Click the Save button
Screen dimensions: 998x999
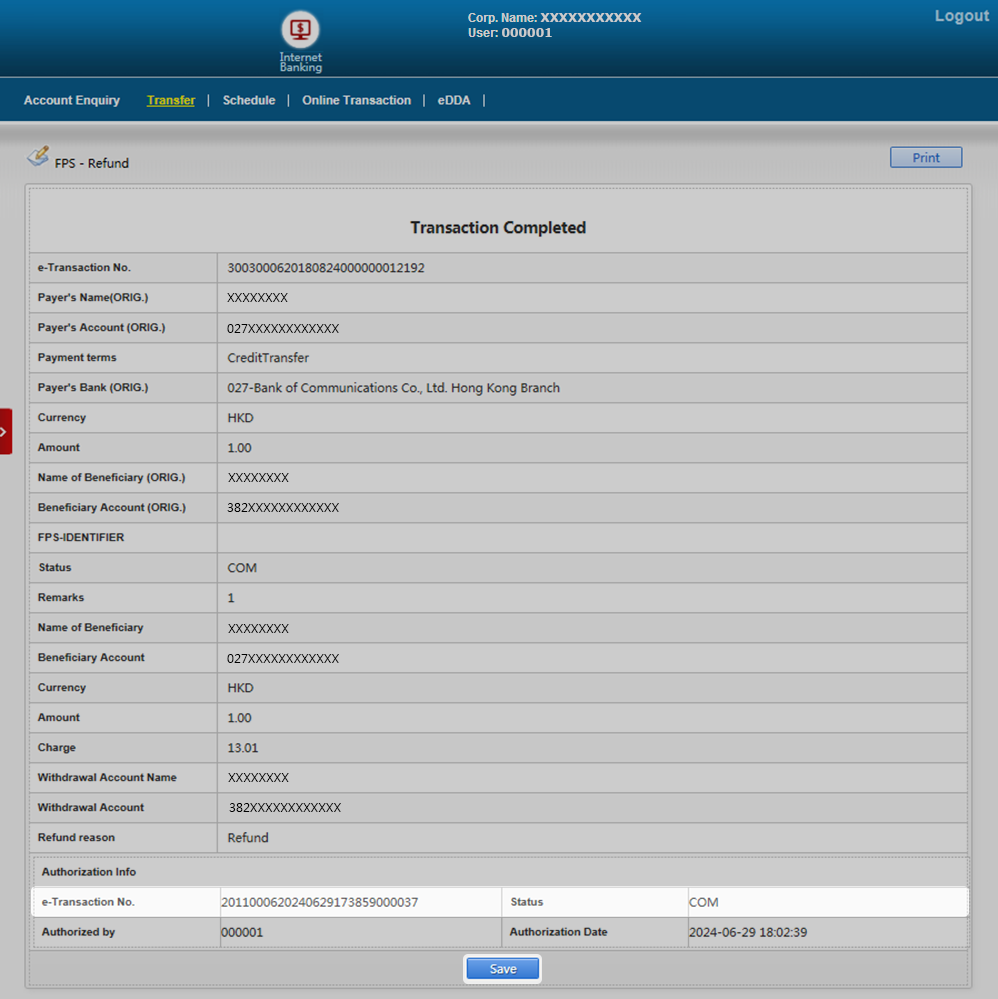point(503,969)
